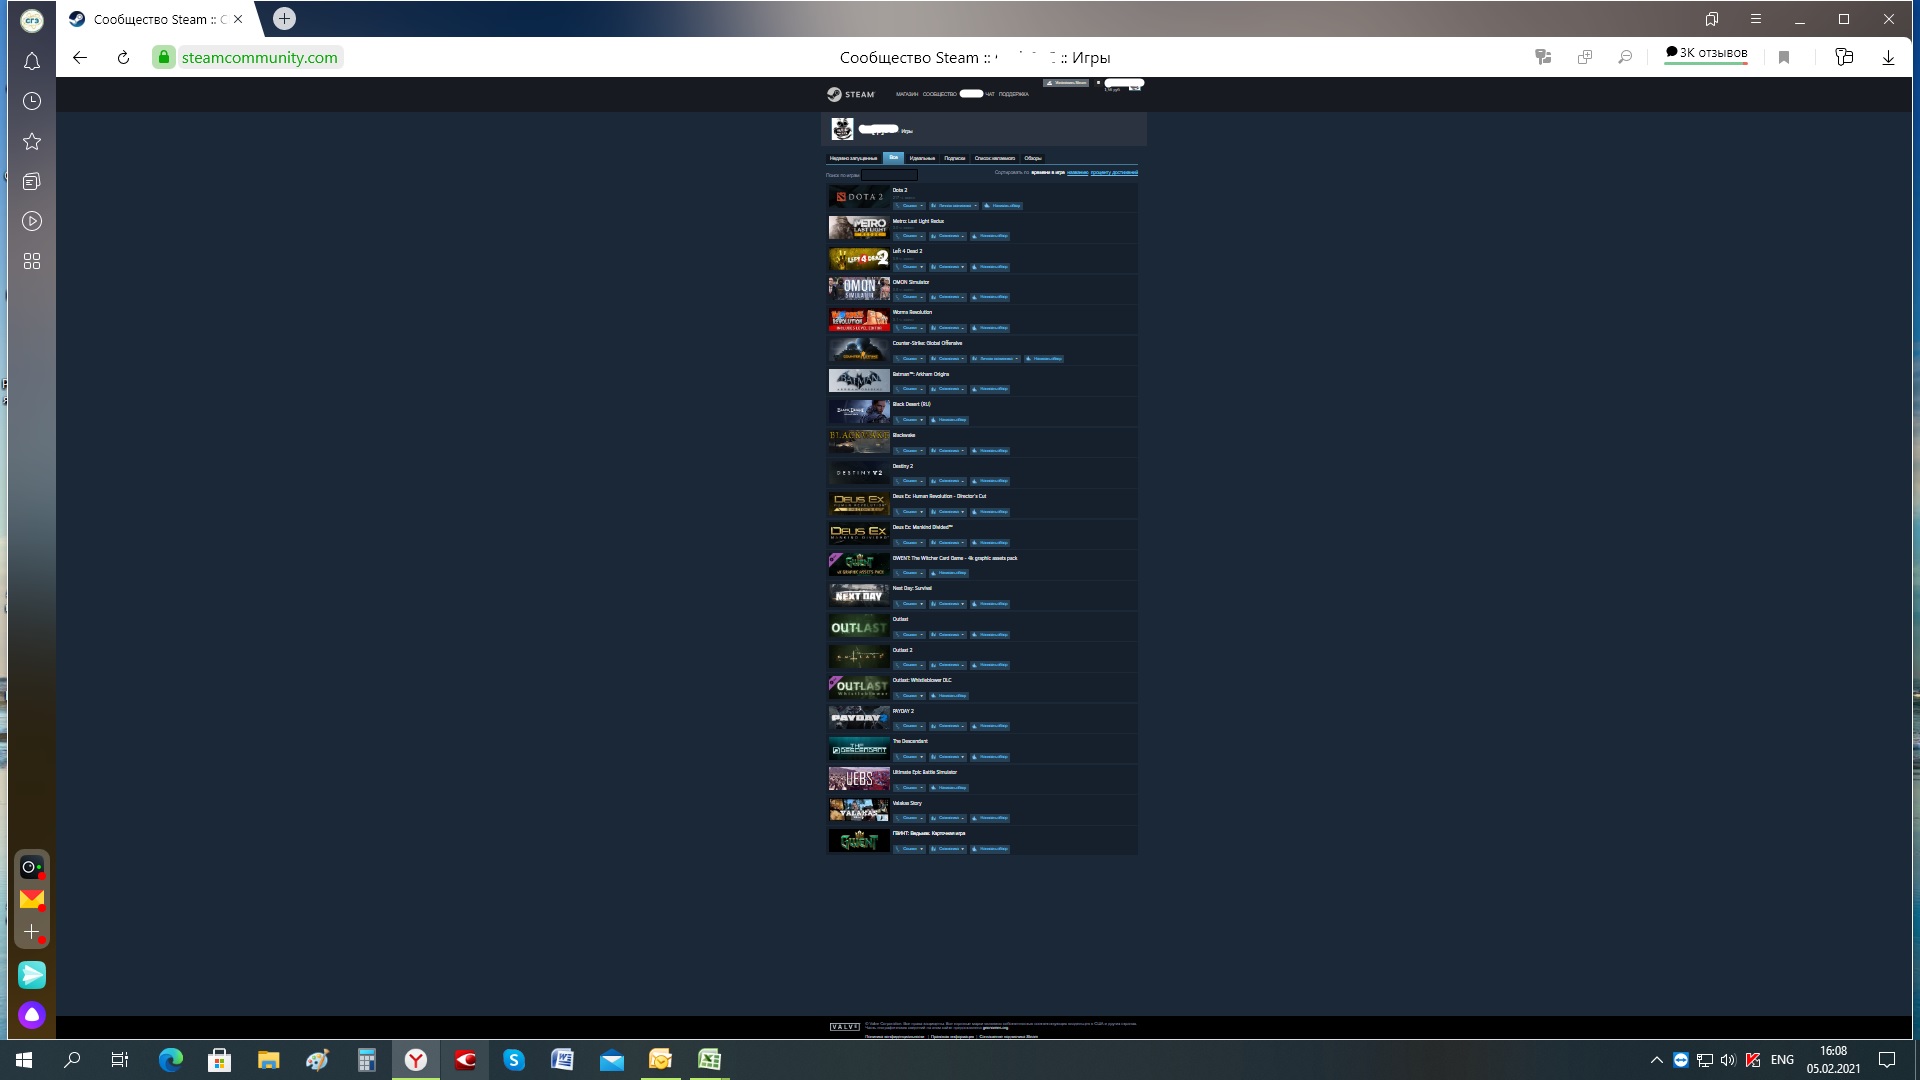Open Word from the taskbar
Screen dimensions: 1920x1080
562,1060
